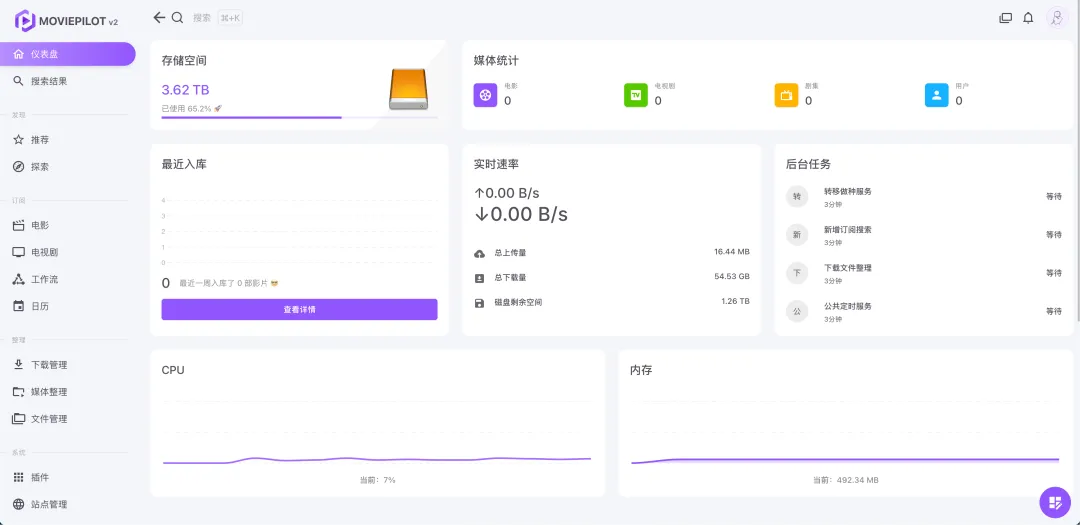Click the 查看详情 button
Screen dimensions: 1080x525
coord(300,309)
